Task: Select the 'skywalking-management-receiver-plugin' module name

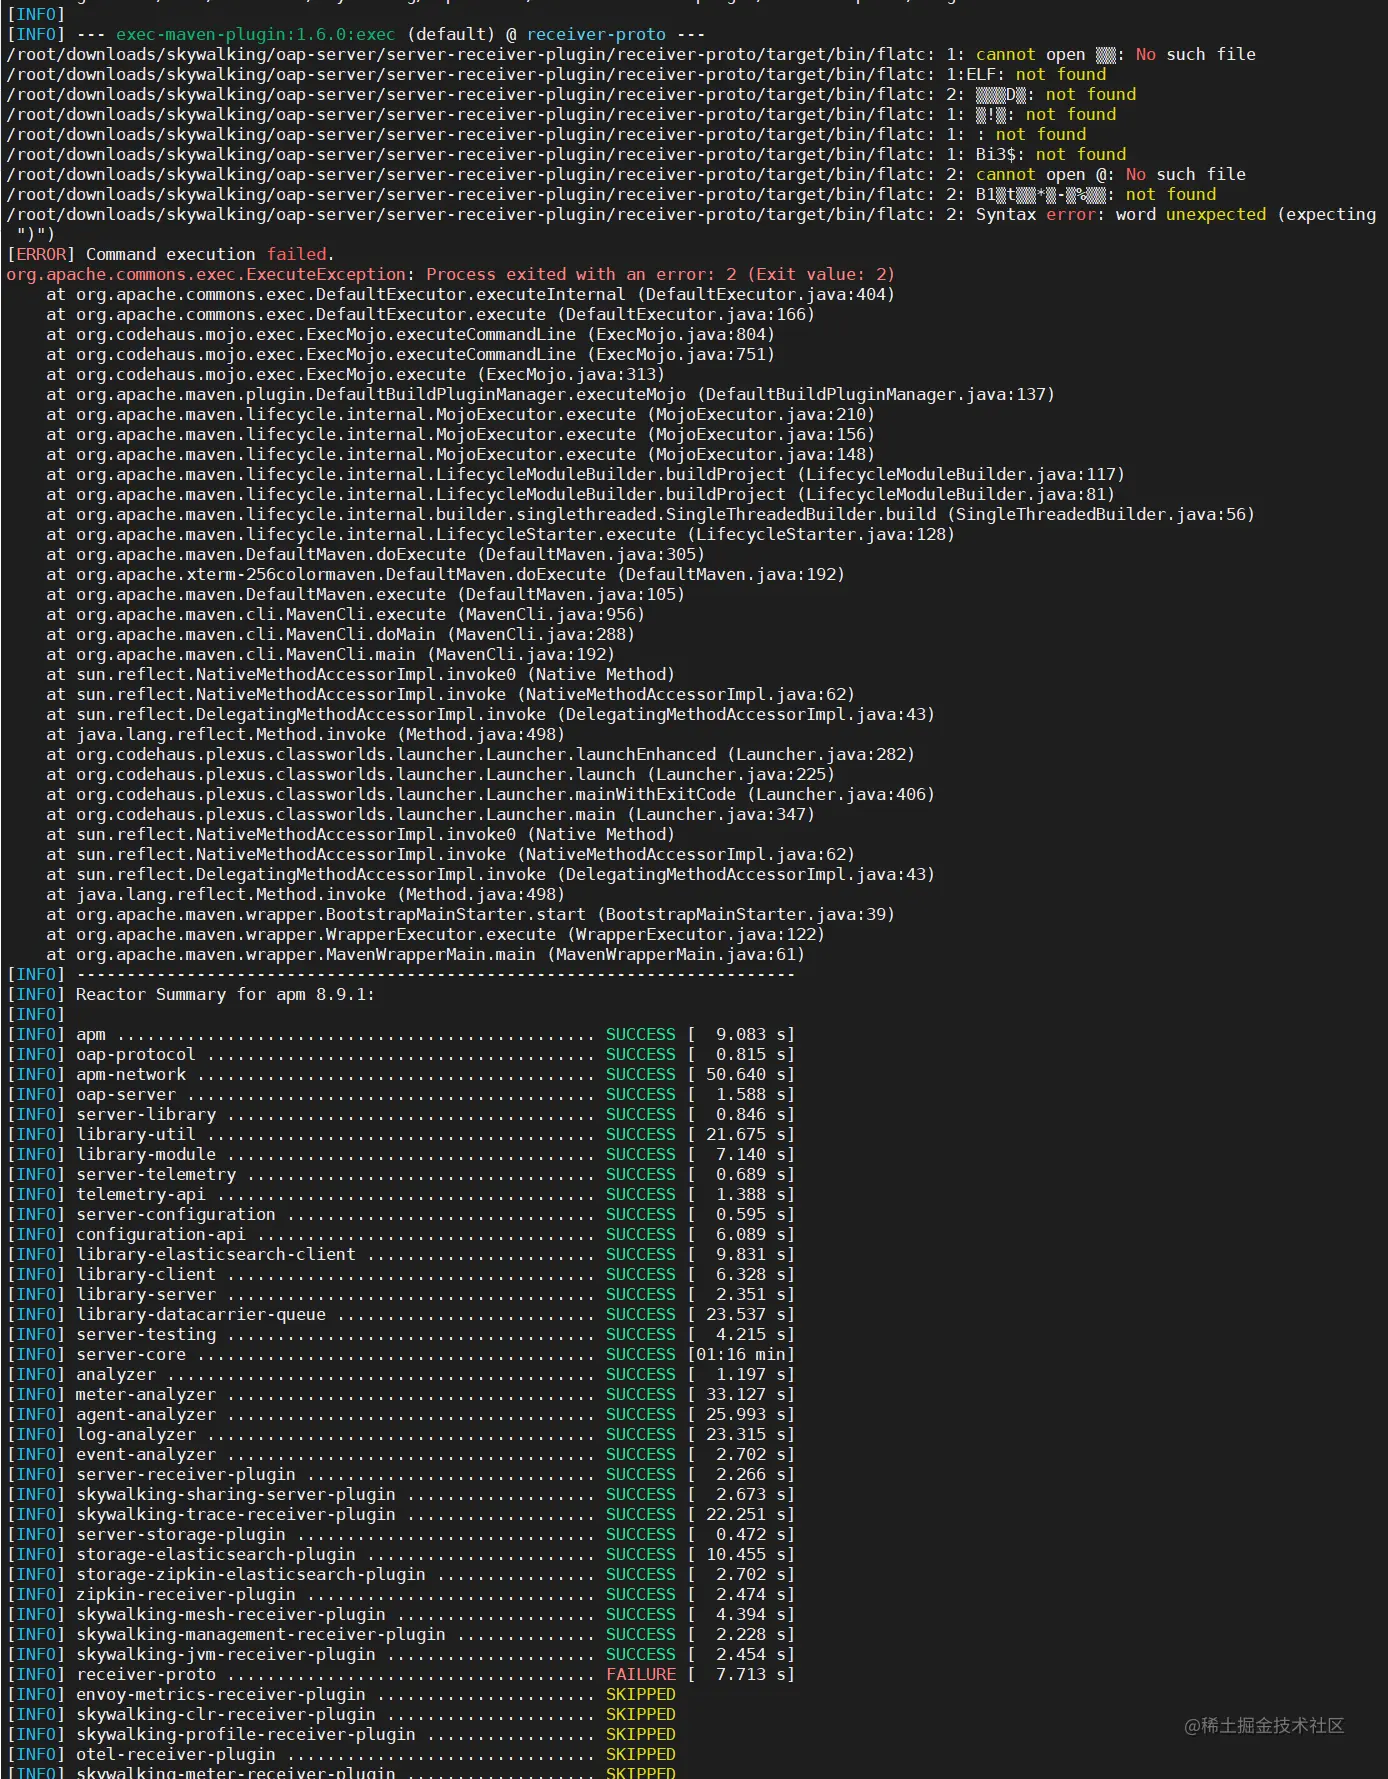Action: (x=261, y=1634)
